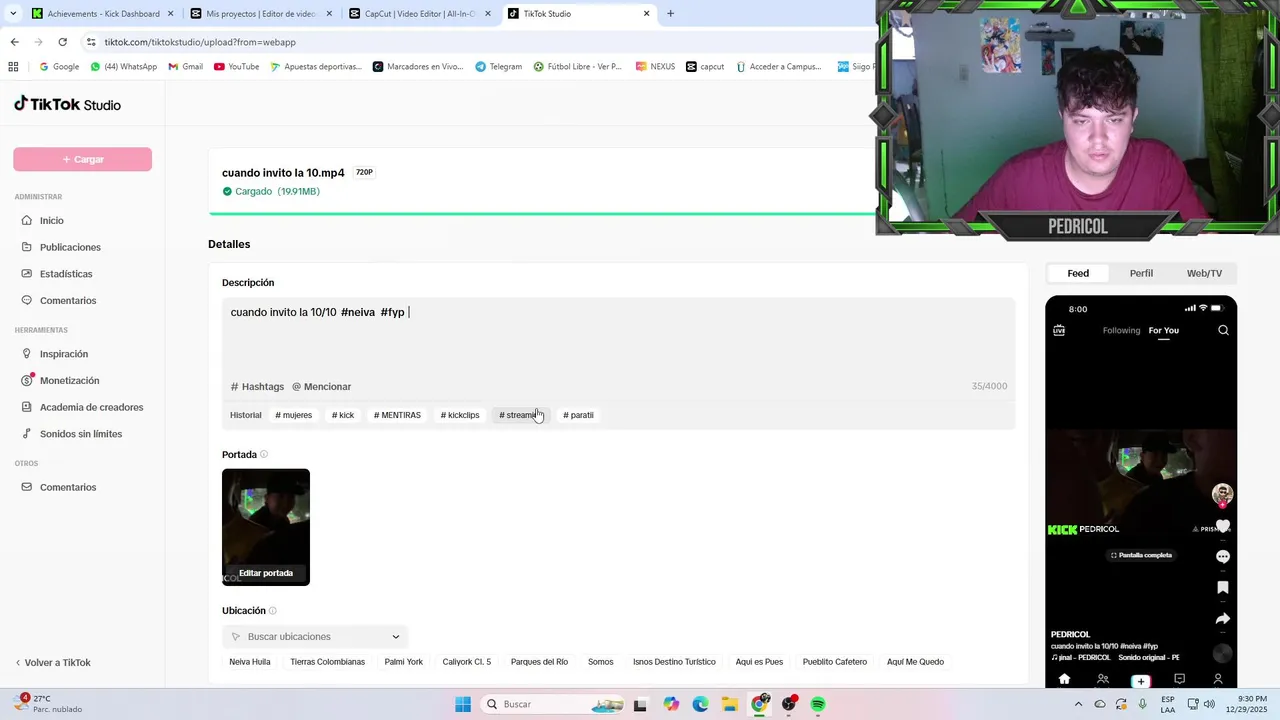Select the # streamer hashtag chip
This screenshot has width=1280, height=720.
520,415
